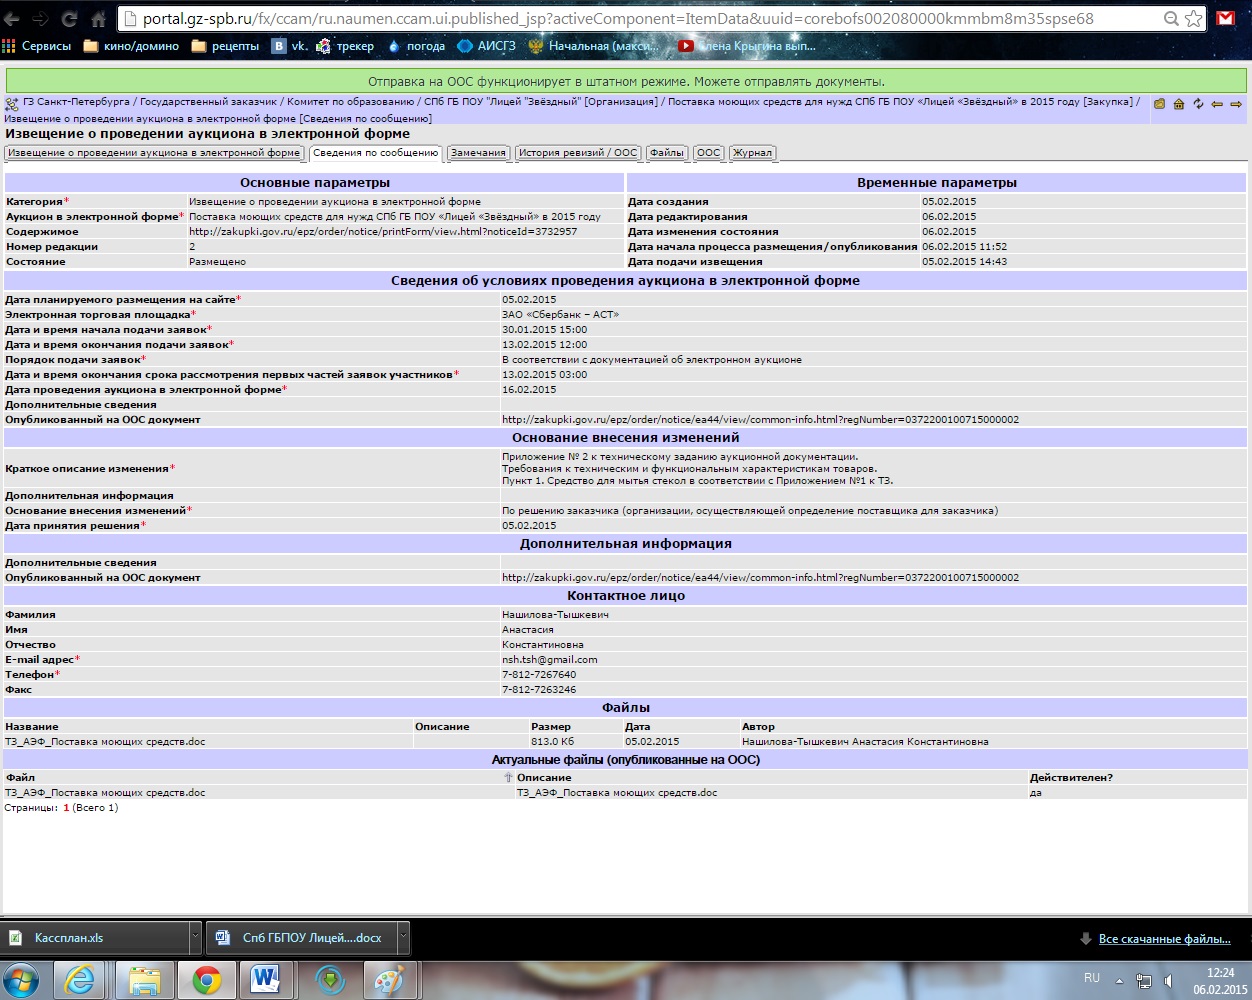Click the printForm noticeId=3732957 URL
The height and width of the screenshot is (1000, 1252).
(x=383, y=232)
